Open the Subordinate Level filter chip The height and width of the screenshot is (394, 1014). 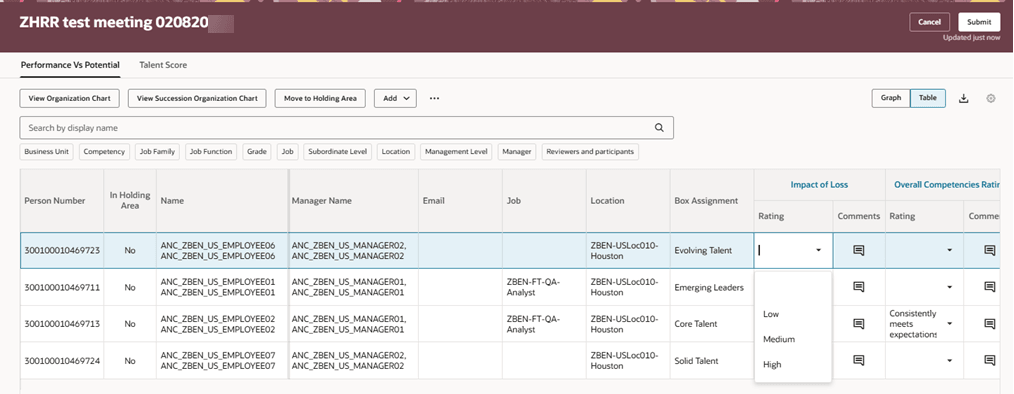click(x=338, y=151)
